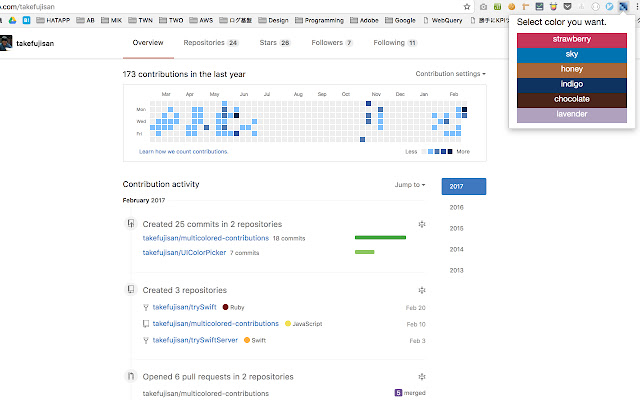Open the MIK bookmark folder
Image resolution: width=640 pixels, height=400 pixels.
pos(111,20)
